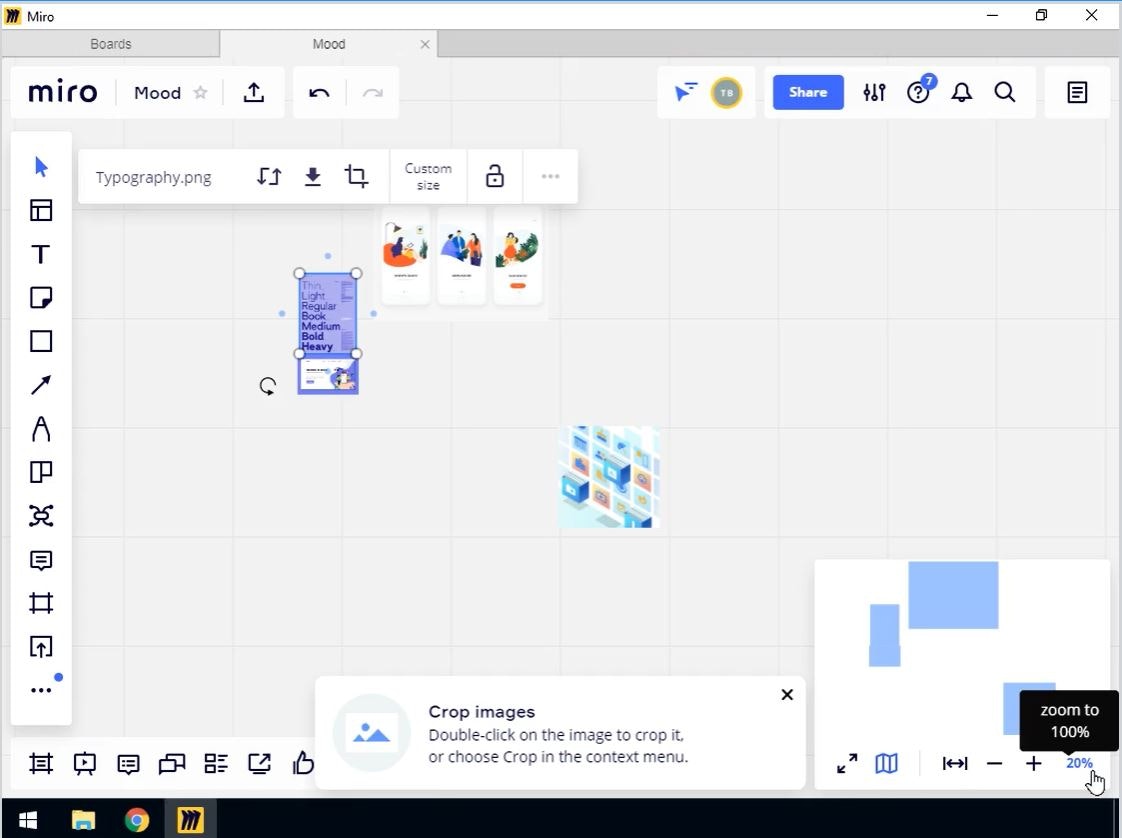Select the Text tool

pos(41,254)
